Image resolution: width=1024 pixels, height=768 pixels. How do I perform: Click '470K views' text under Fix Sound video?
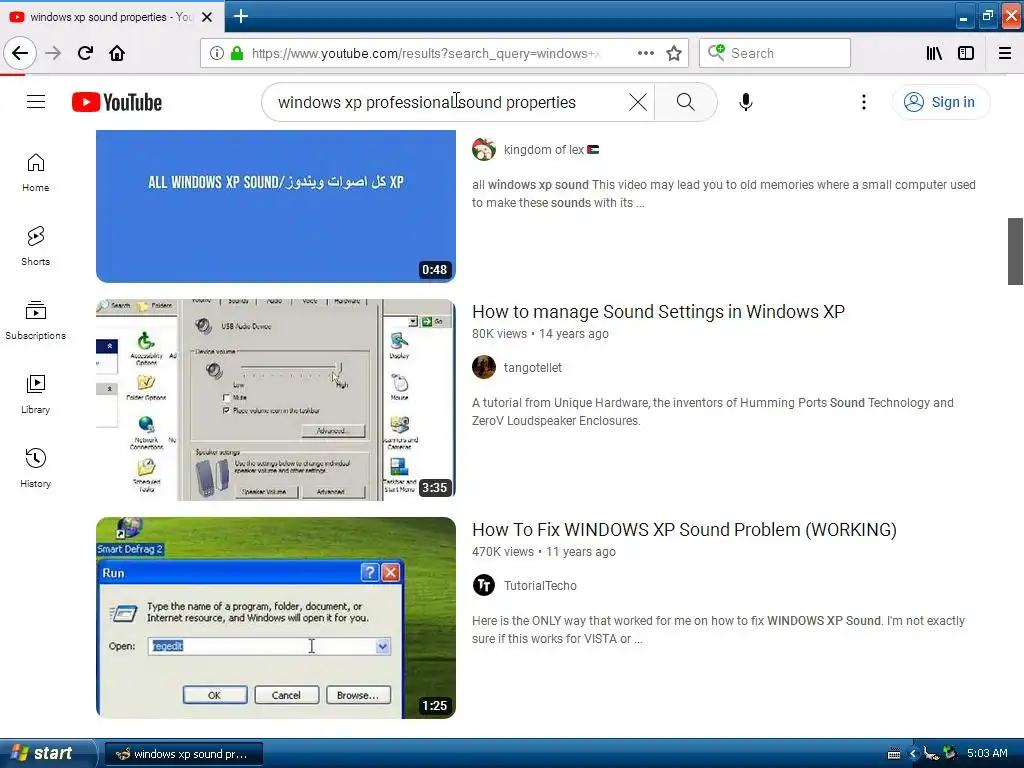(503, 552)
